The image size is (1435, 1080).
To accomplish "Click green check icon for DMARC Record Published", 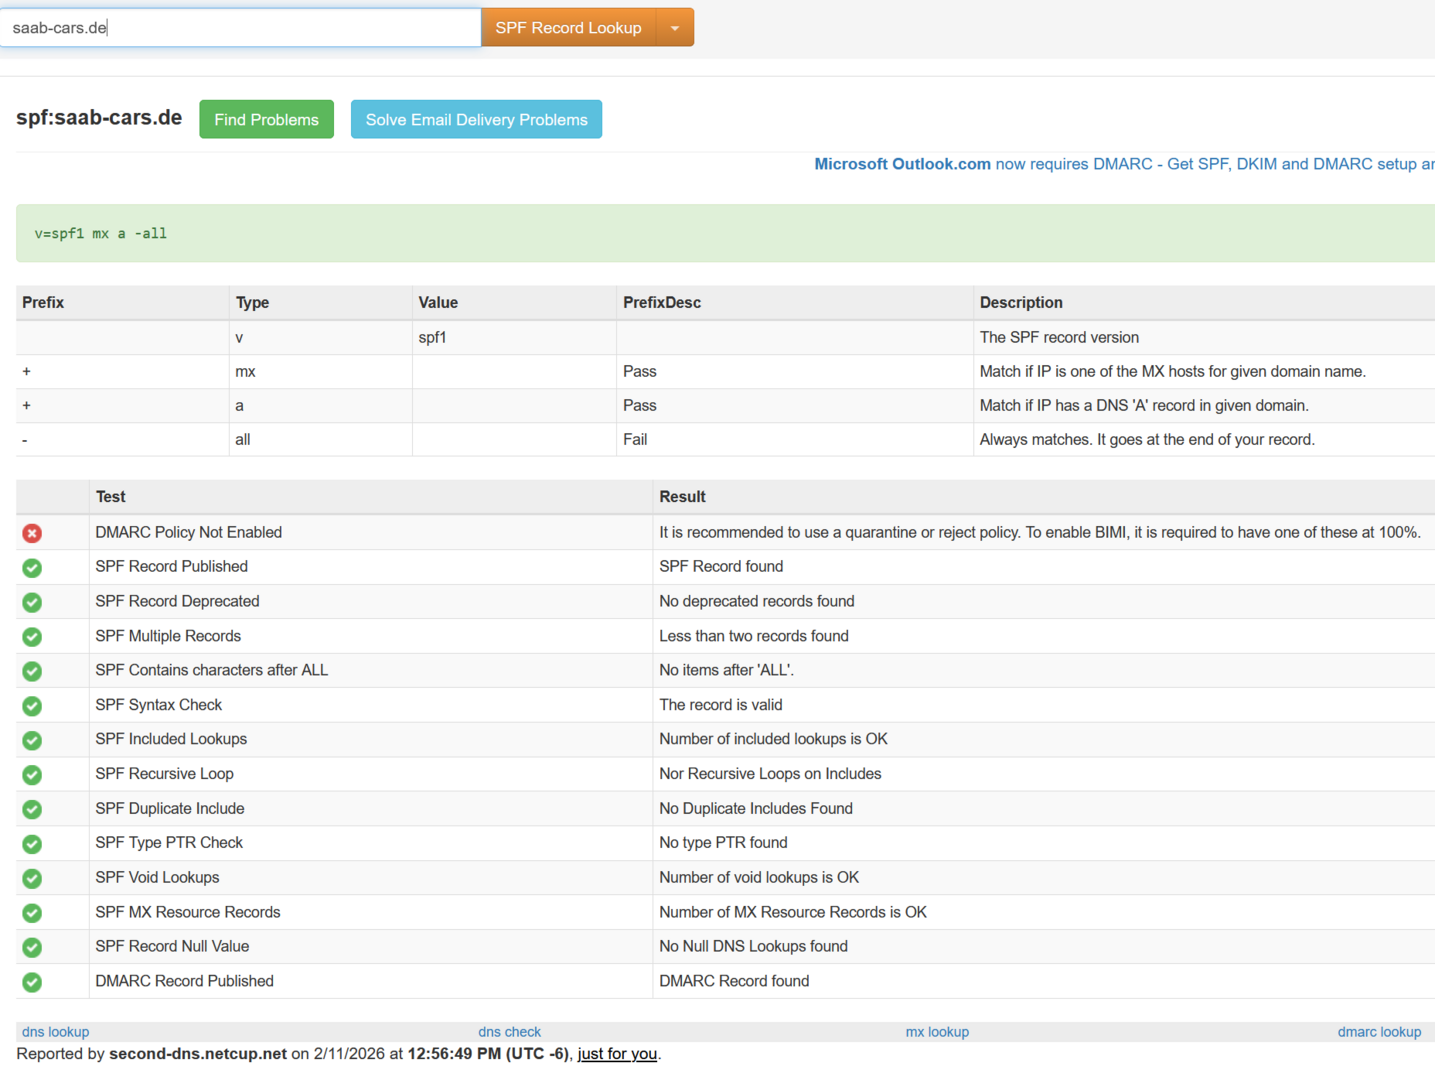I will point(32,982).
